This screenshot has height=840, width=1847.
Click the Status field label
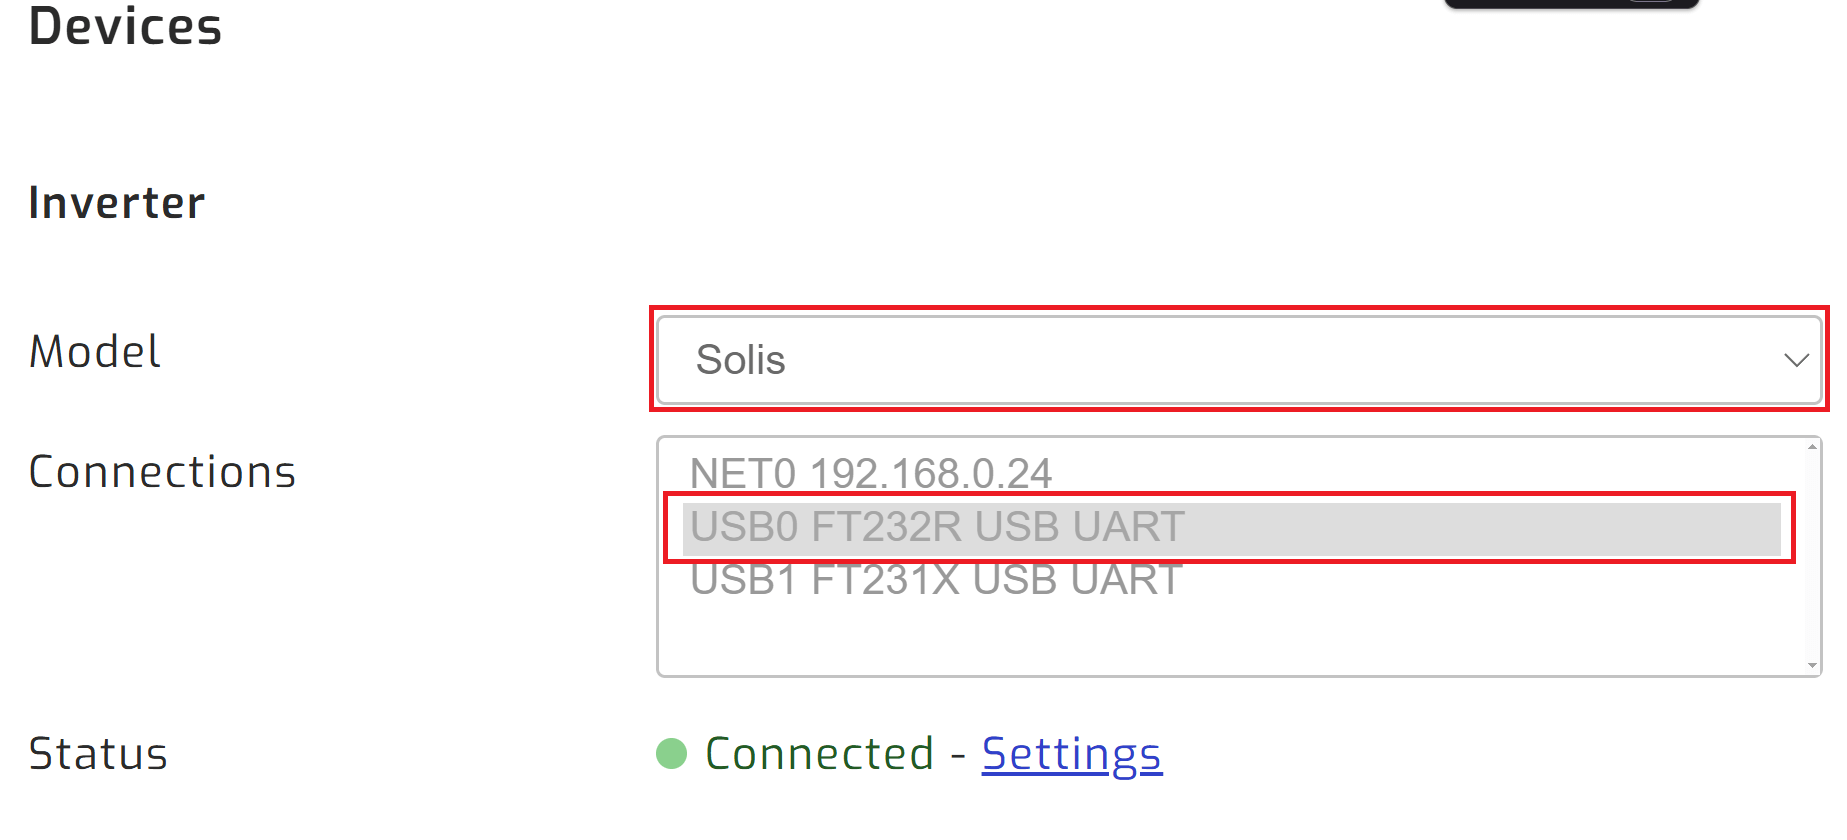click(98, 754)
